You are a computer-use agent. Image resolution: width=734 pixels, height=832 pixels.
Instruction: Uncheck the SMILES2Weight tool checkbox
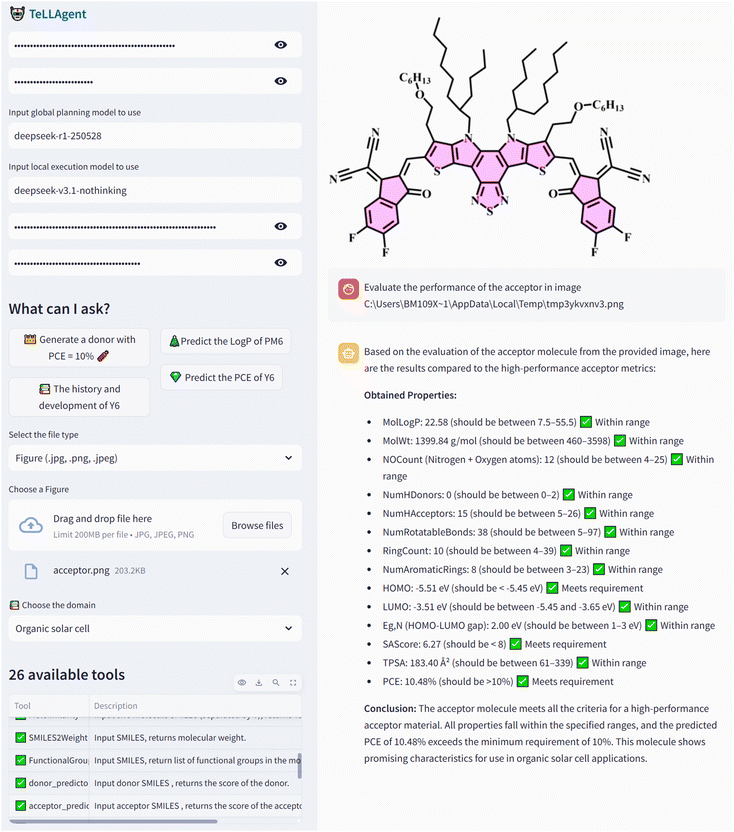[21, 738]
